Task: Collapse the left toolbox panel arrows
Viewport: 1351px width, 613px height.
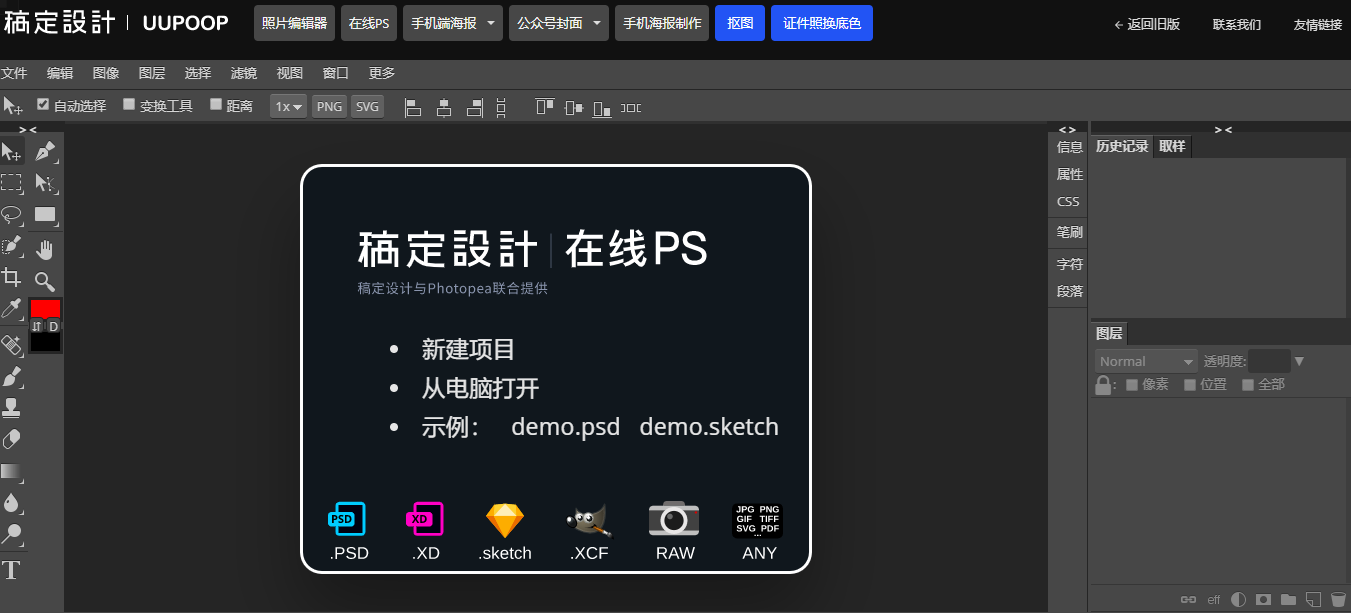Action: pyautogui.click(x=27, y=129)
